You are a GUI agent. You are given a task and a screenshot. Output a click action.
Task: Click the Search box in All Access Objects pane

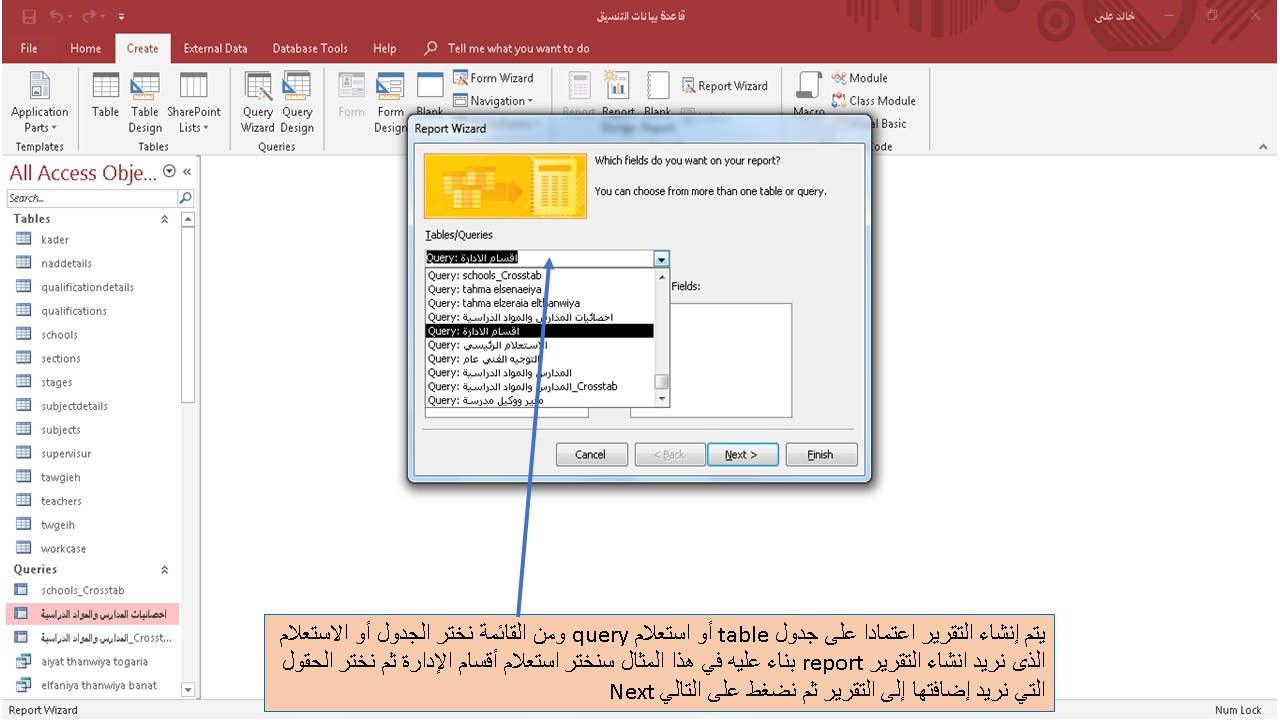(90, 197)
